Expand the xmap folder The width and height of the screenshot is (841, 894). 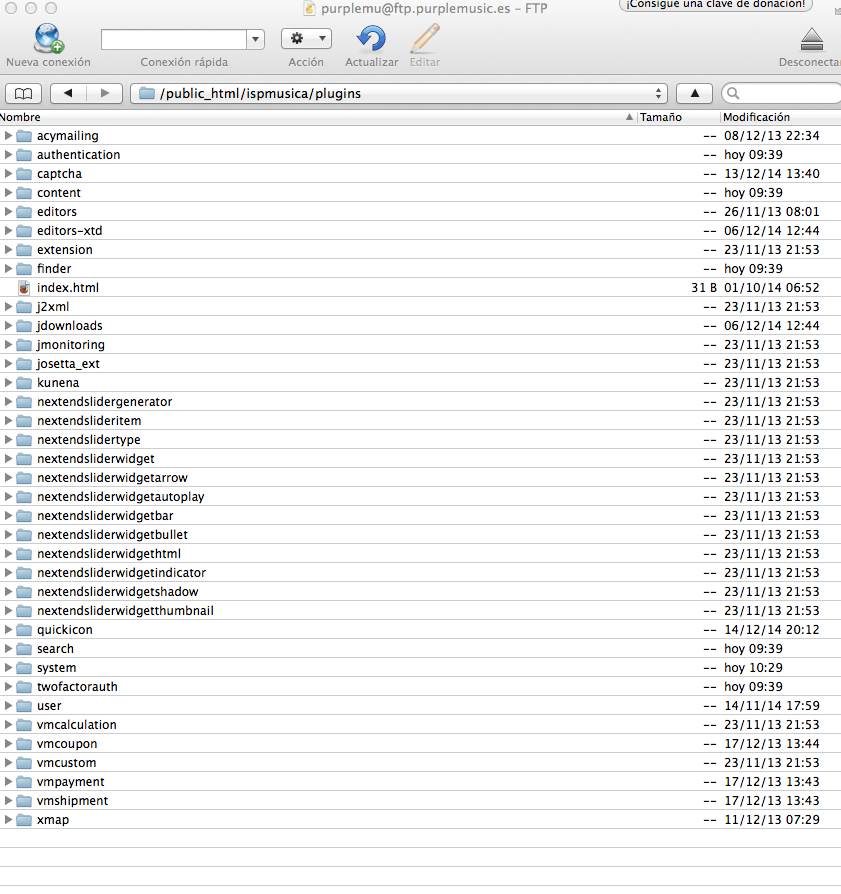8,819
